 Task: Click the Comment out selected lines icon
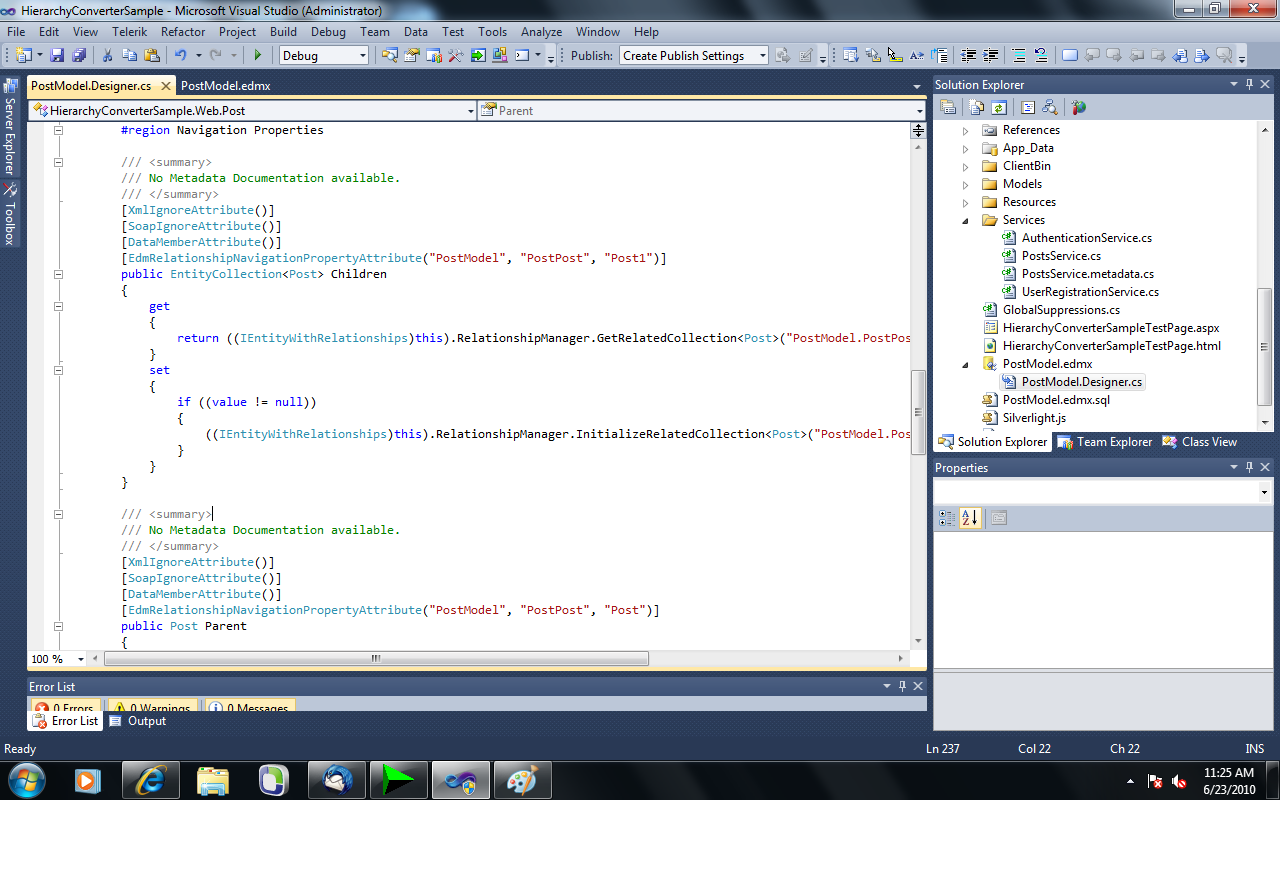click(x=1019, y=55)
